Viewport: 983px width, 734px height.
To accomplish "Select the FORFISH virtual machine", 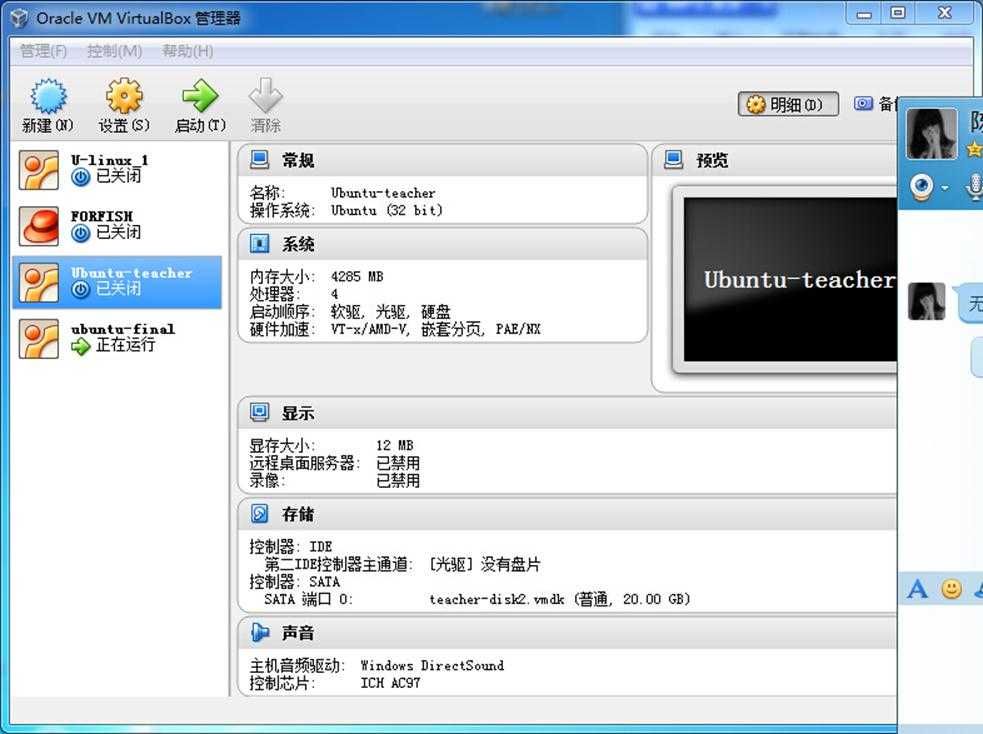I will click(117, 226).
